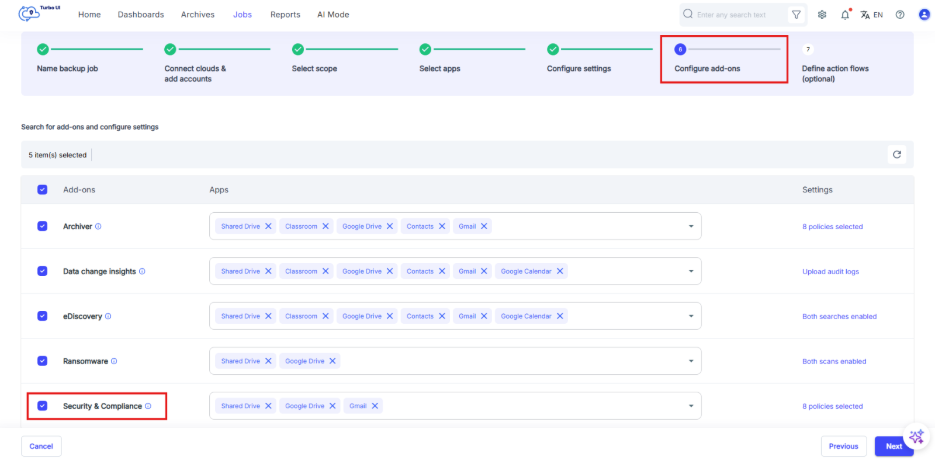Open the user profile avatar
Image resolution: width=936 pixels, height=463 pixels.
922,15
